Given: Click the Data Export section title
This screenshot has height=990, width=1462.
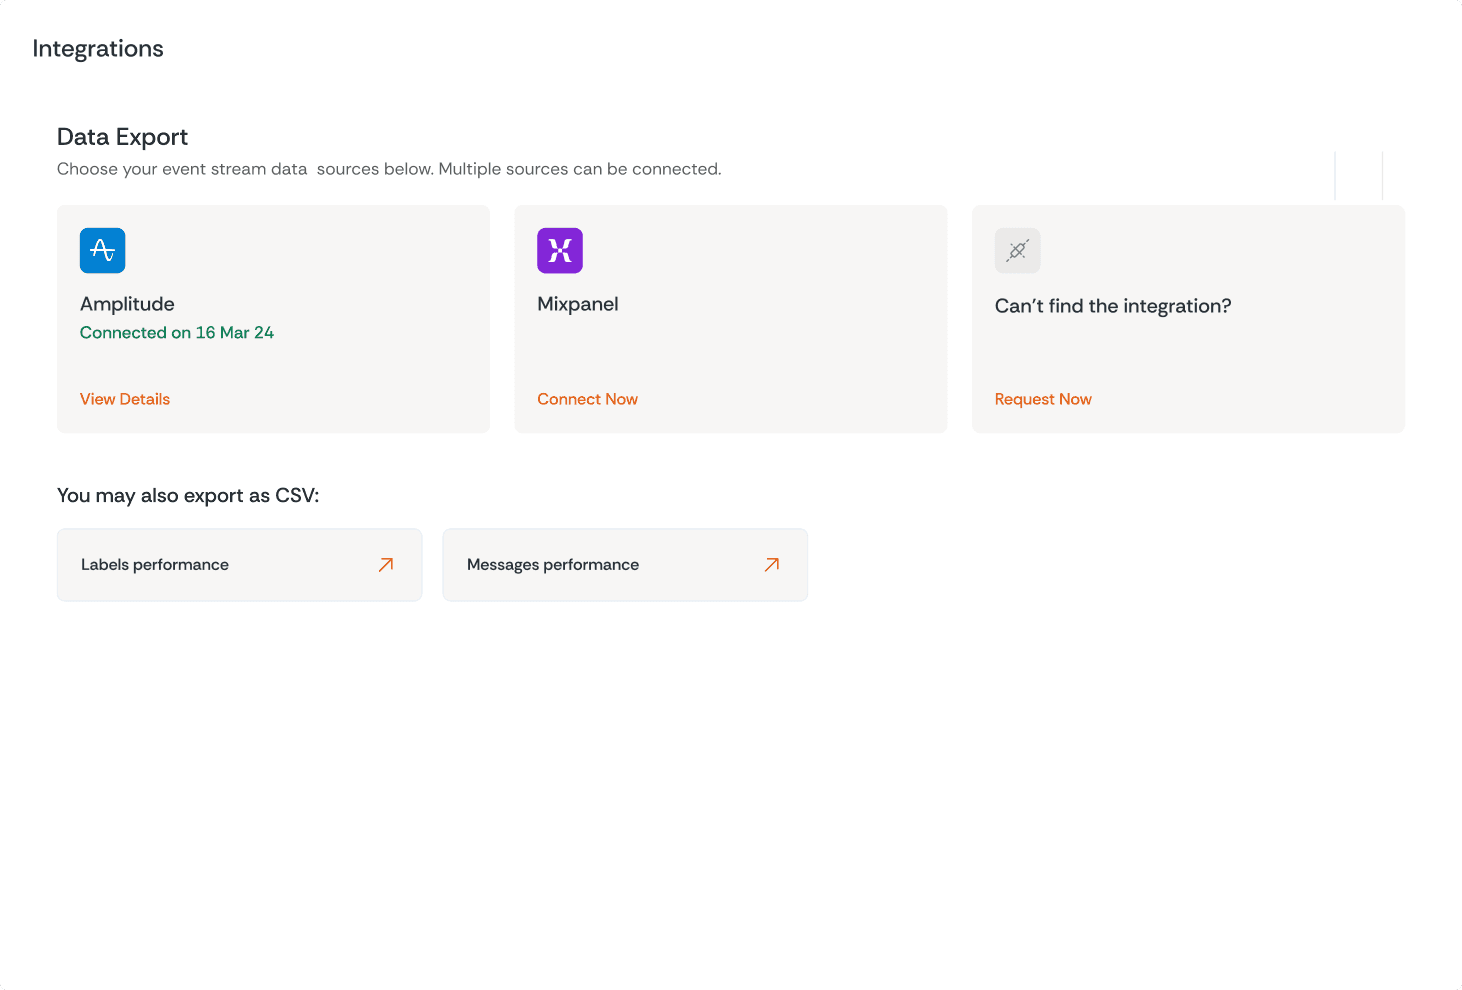Looking at the screenshot, I should point(122,137).
